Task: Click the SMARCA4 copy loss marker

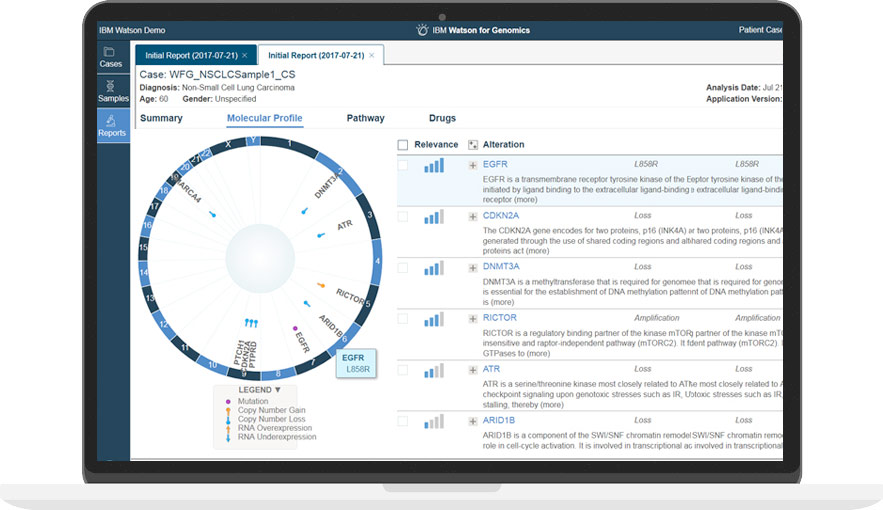Action: point(212,214)
